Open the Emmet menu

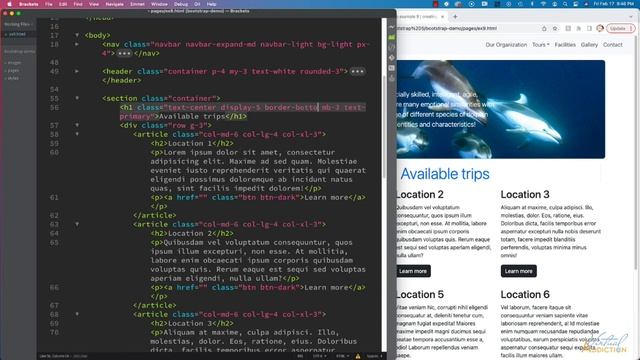tap(137, 4)
